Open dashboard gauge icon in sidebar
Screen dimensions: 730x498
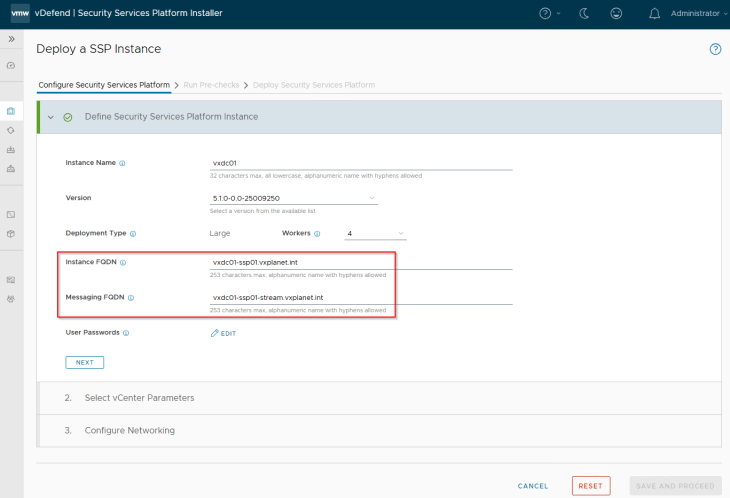coord(11,65)
